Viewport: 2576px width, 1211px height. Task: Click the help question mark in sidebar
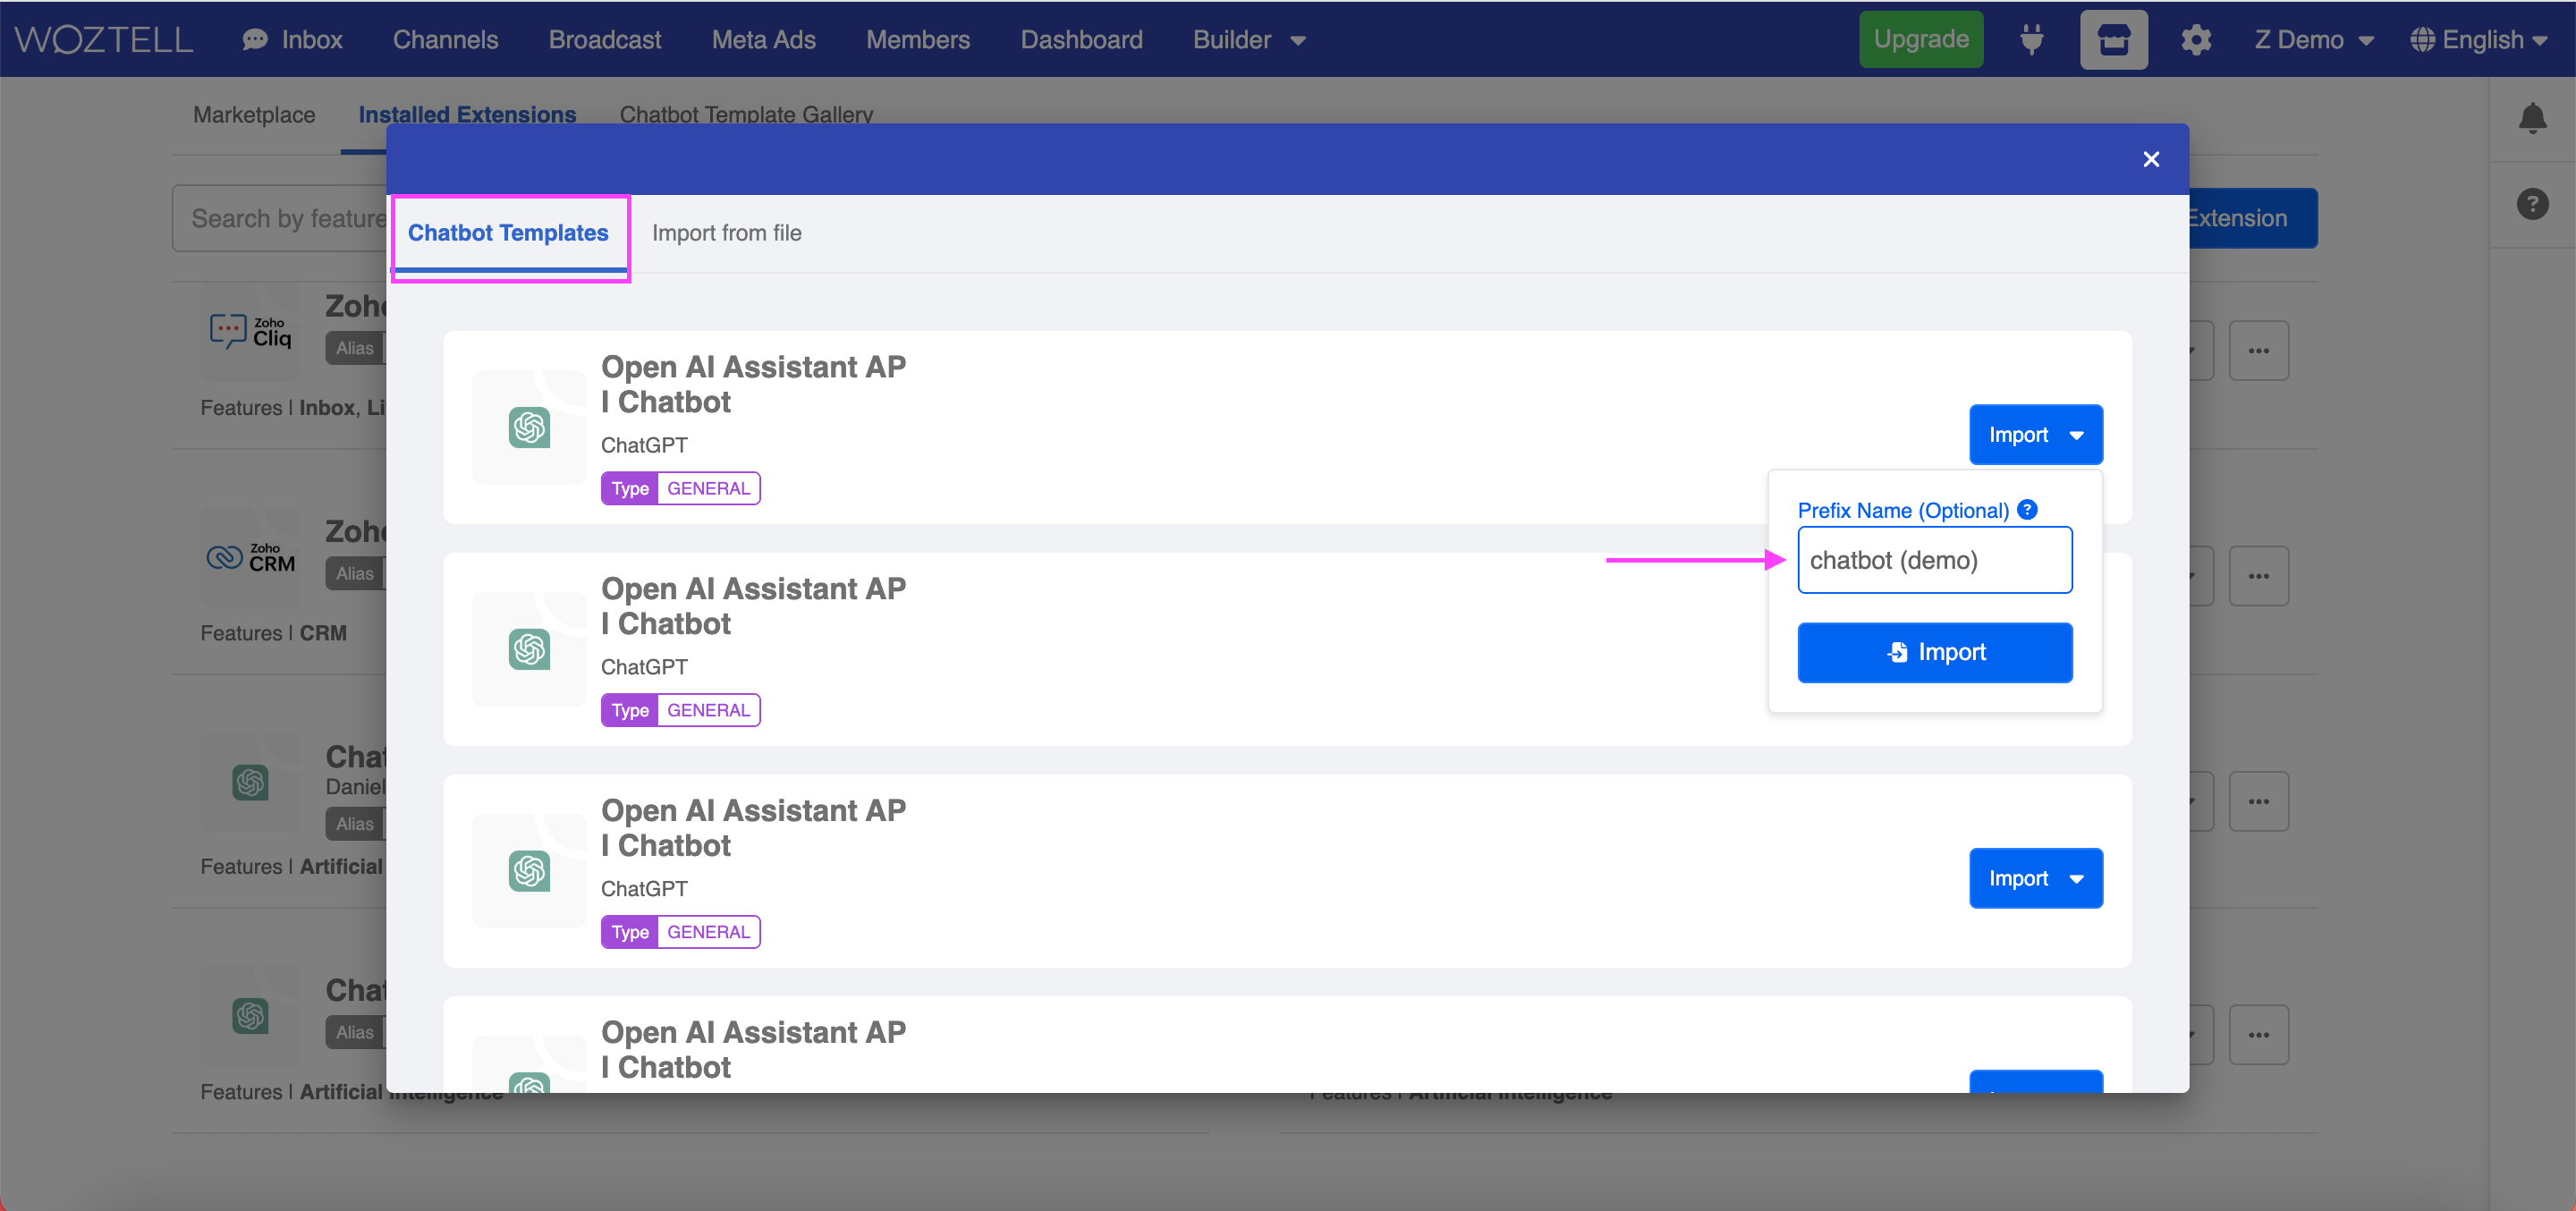click(2532, 204)
